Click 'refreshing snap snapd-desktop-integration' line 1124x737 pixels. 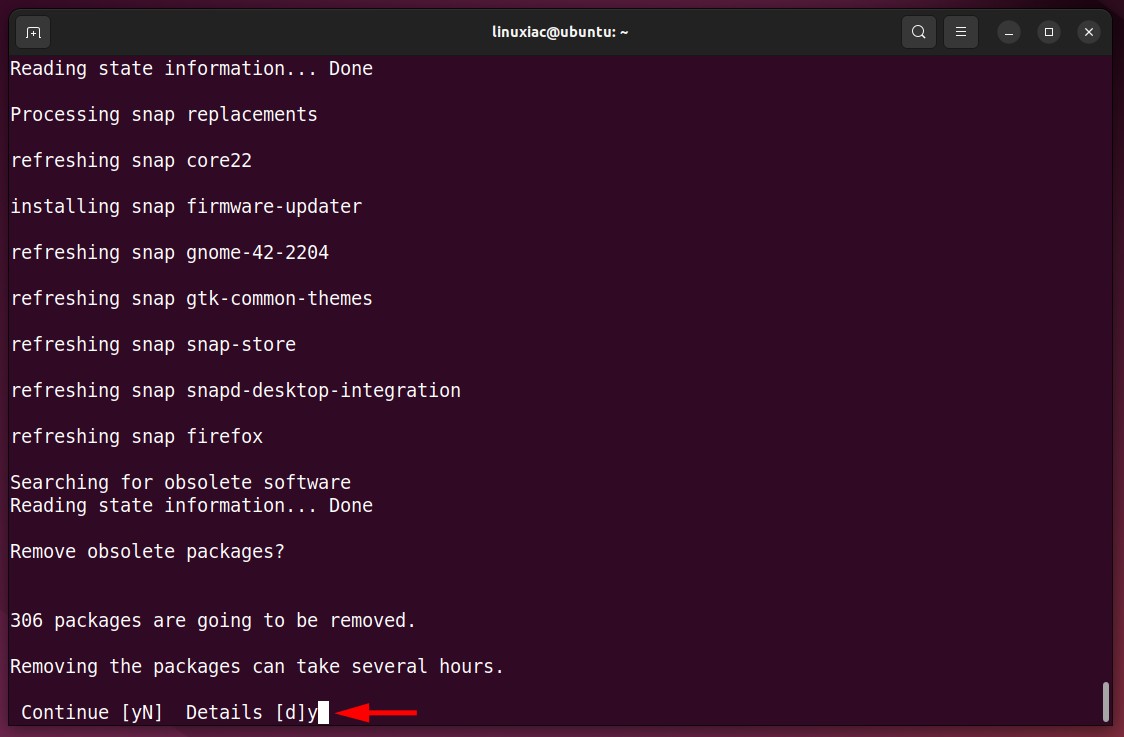(x=236, y=390)
